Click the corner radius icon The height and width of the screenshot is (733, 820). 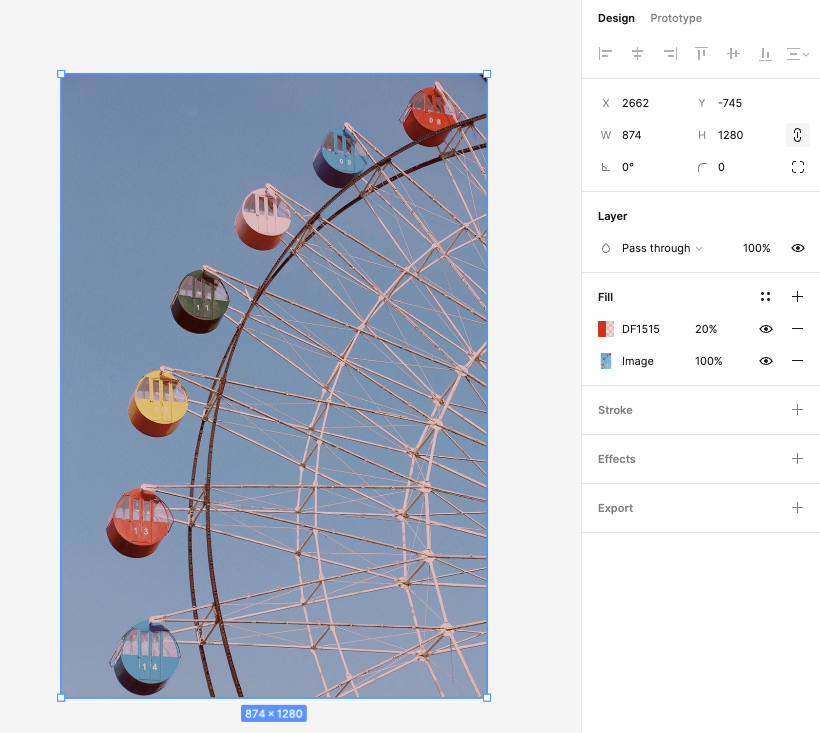click(x=702, y=167)
